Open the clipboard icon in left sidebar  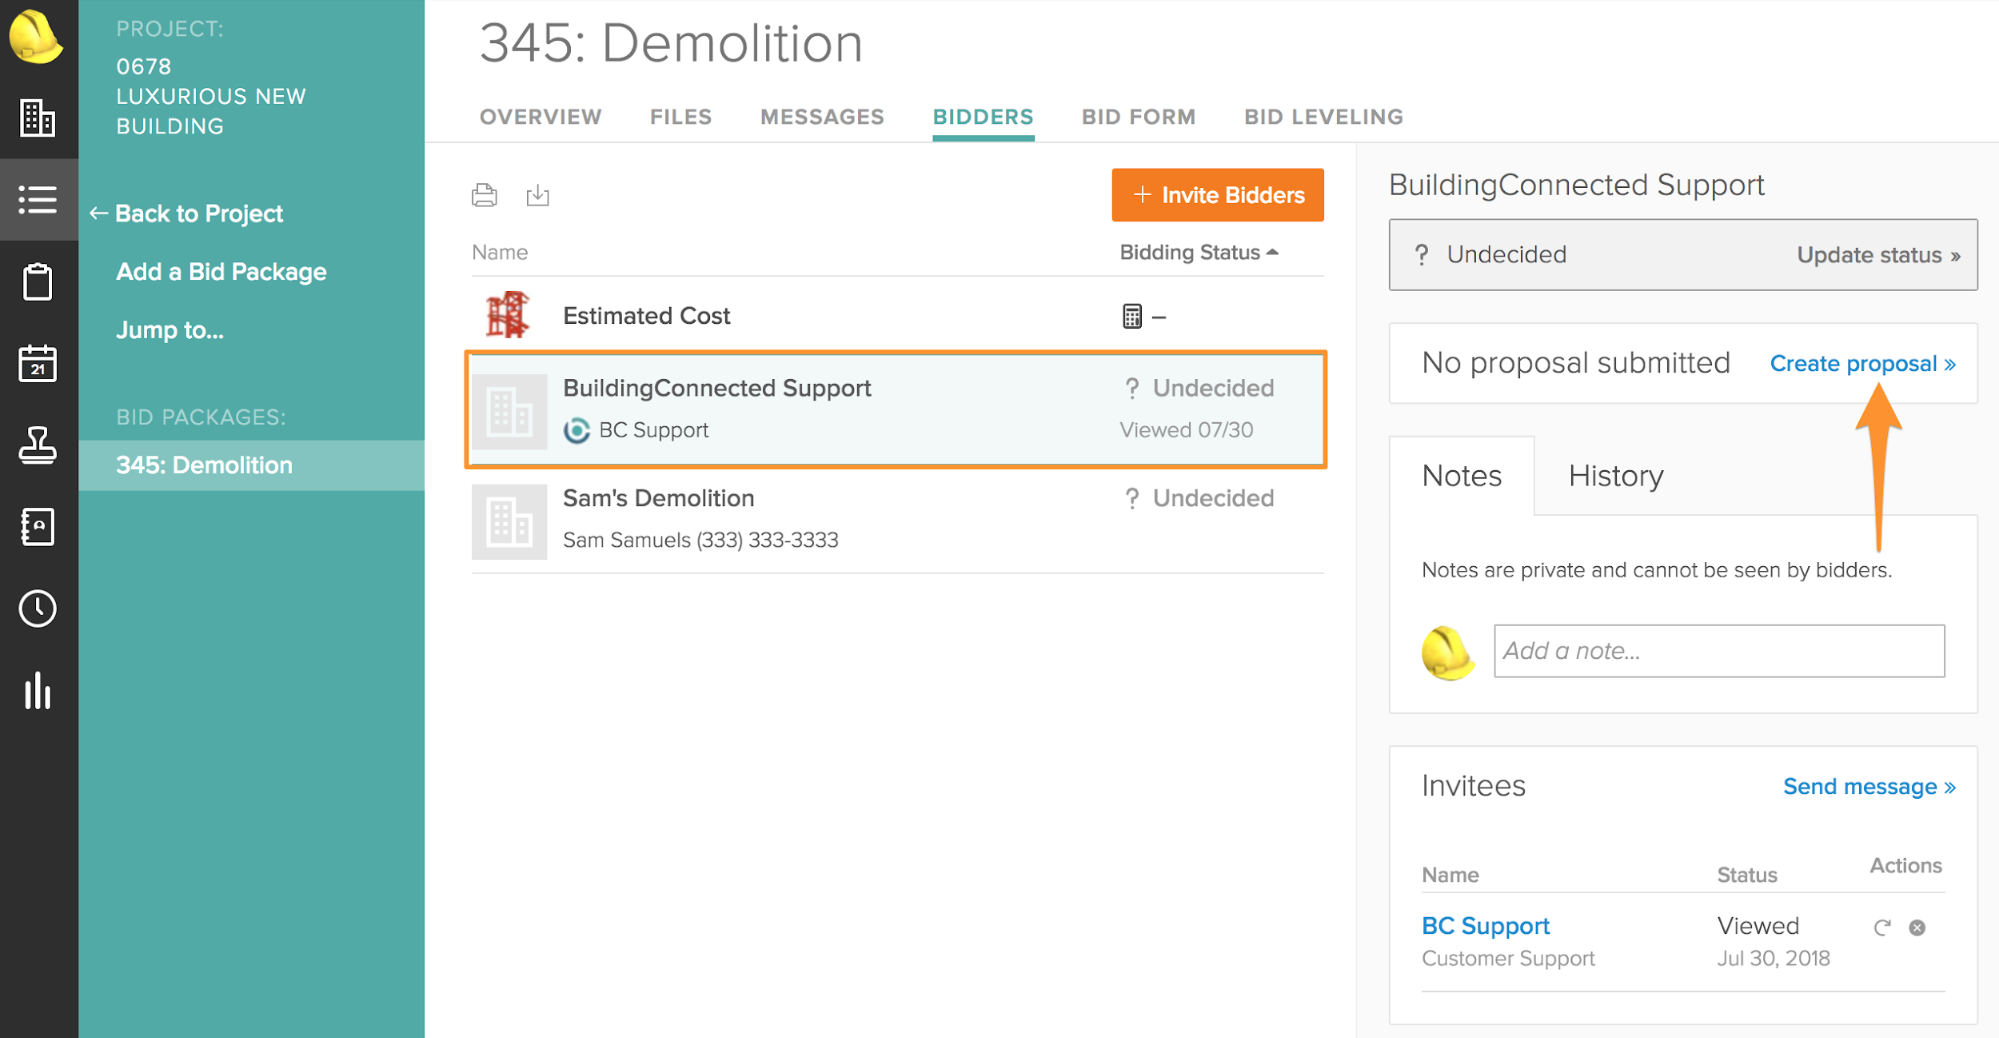click(38, 282)
